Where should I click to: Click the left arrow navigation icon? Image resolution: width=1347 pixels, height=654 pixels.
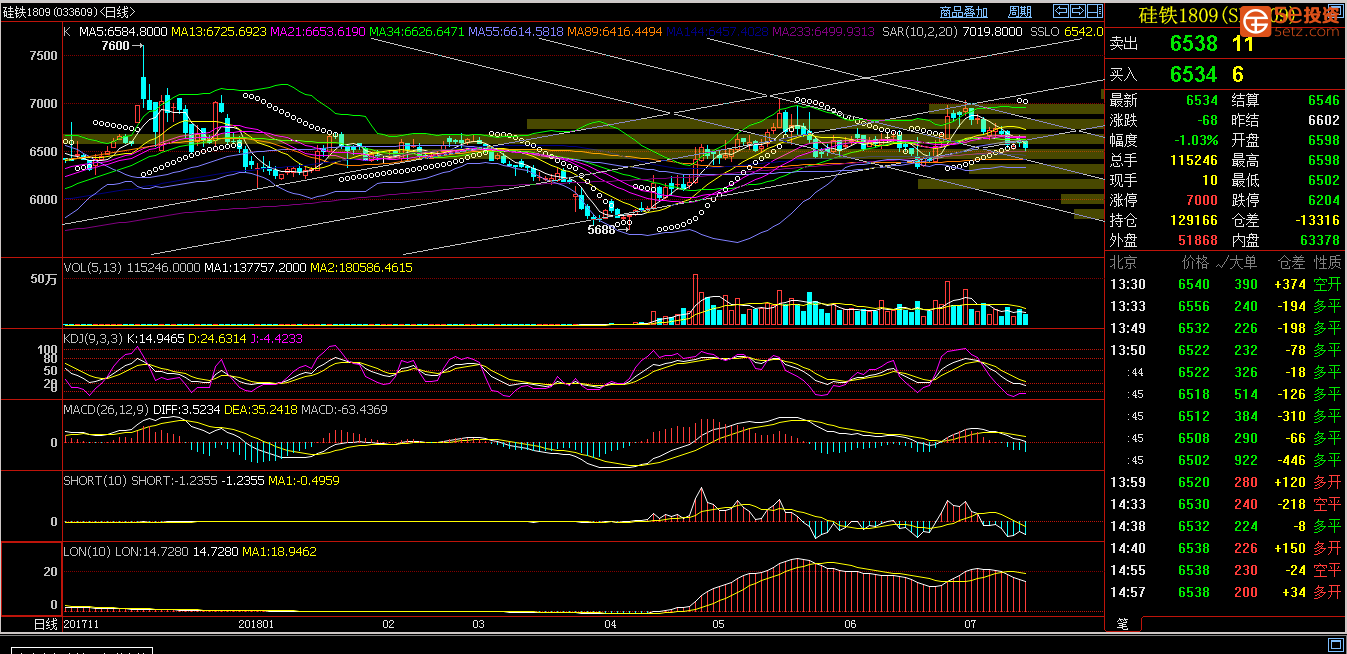(x=1062, y=11)
